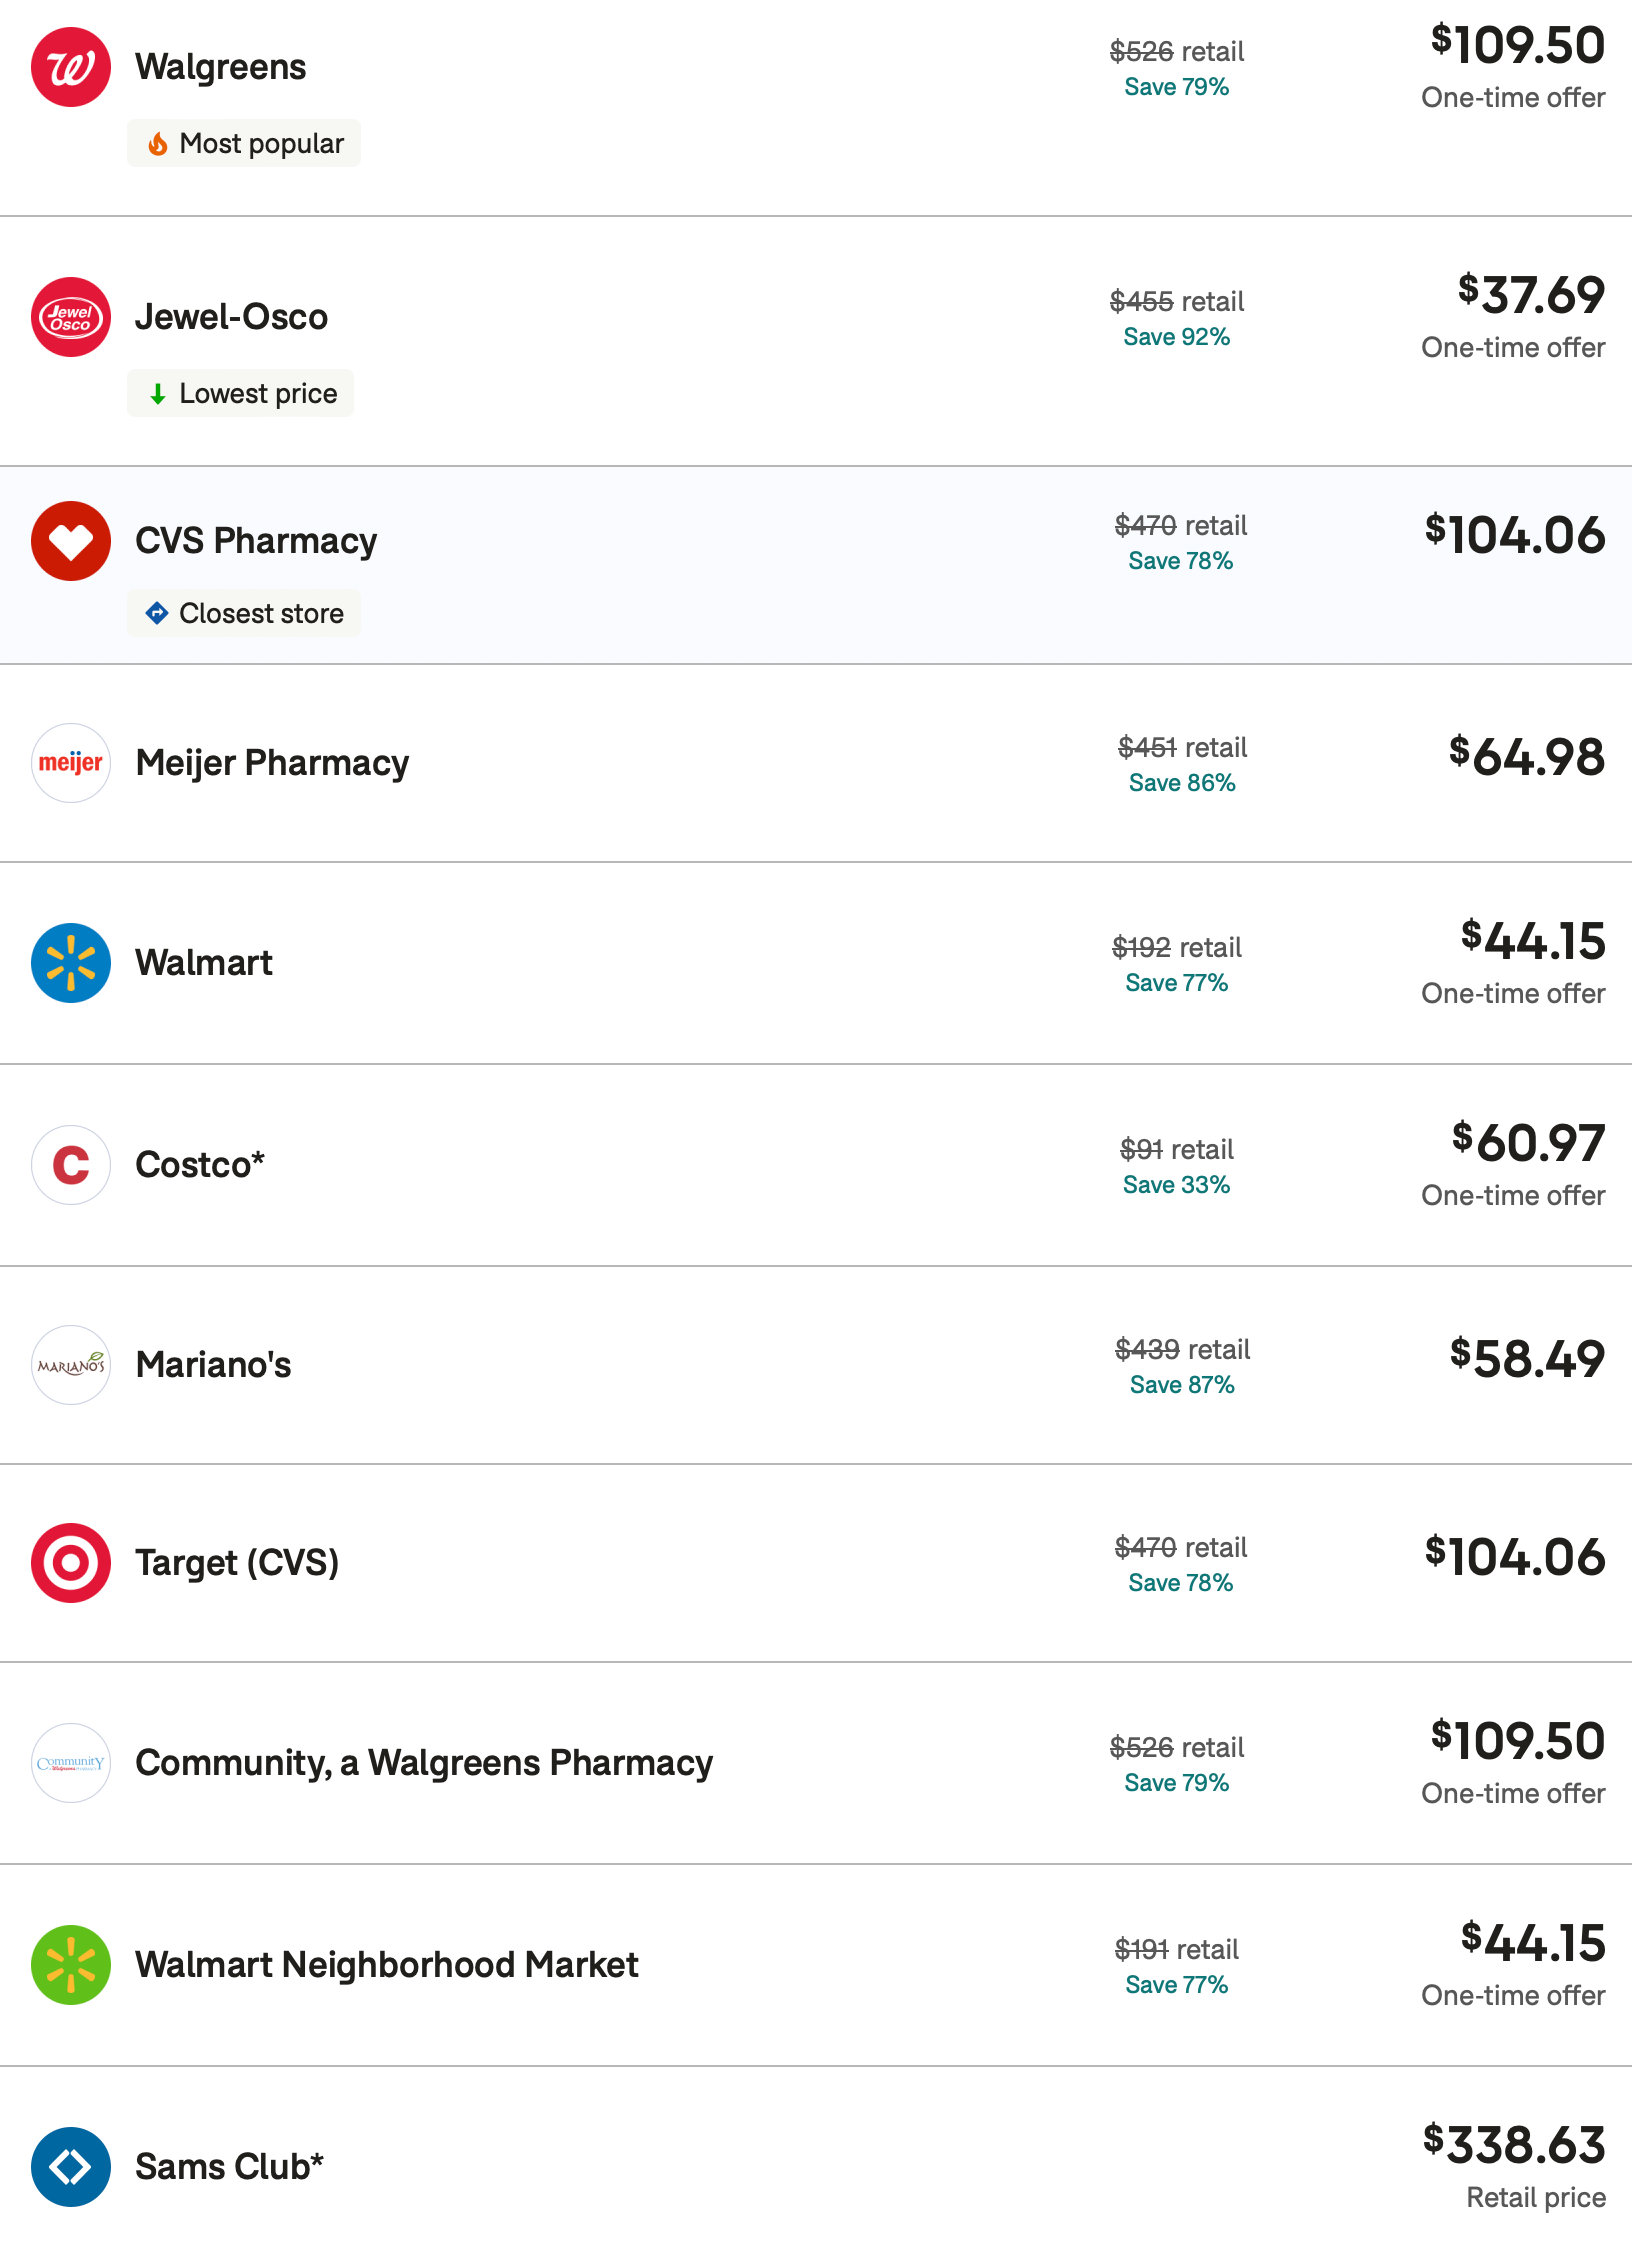The width and height of the screenshot is (1632, 2264).
Task: Click the Community Walgreens Pharmacy logo
Action: click(71, 1763)
